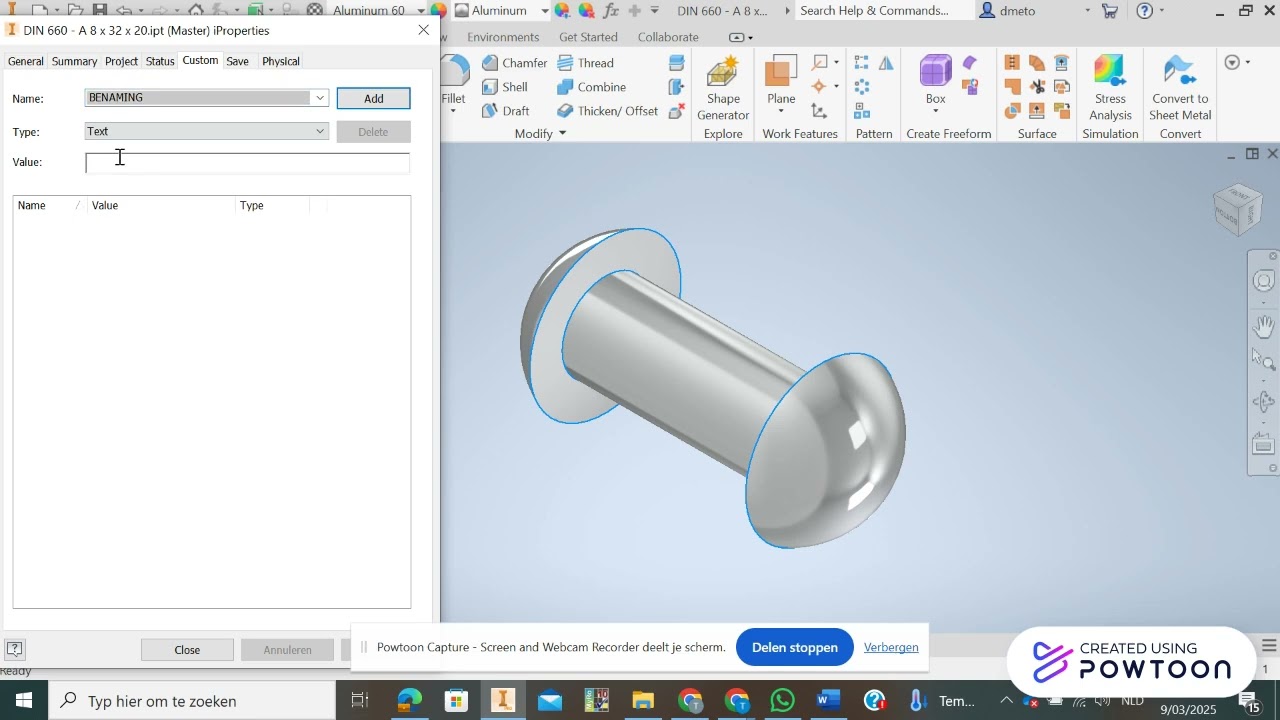Click the ViewCube in the viewport
This screenshot has width=1280, height=720.
pyautogui.click(x=1238, y=208)
